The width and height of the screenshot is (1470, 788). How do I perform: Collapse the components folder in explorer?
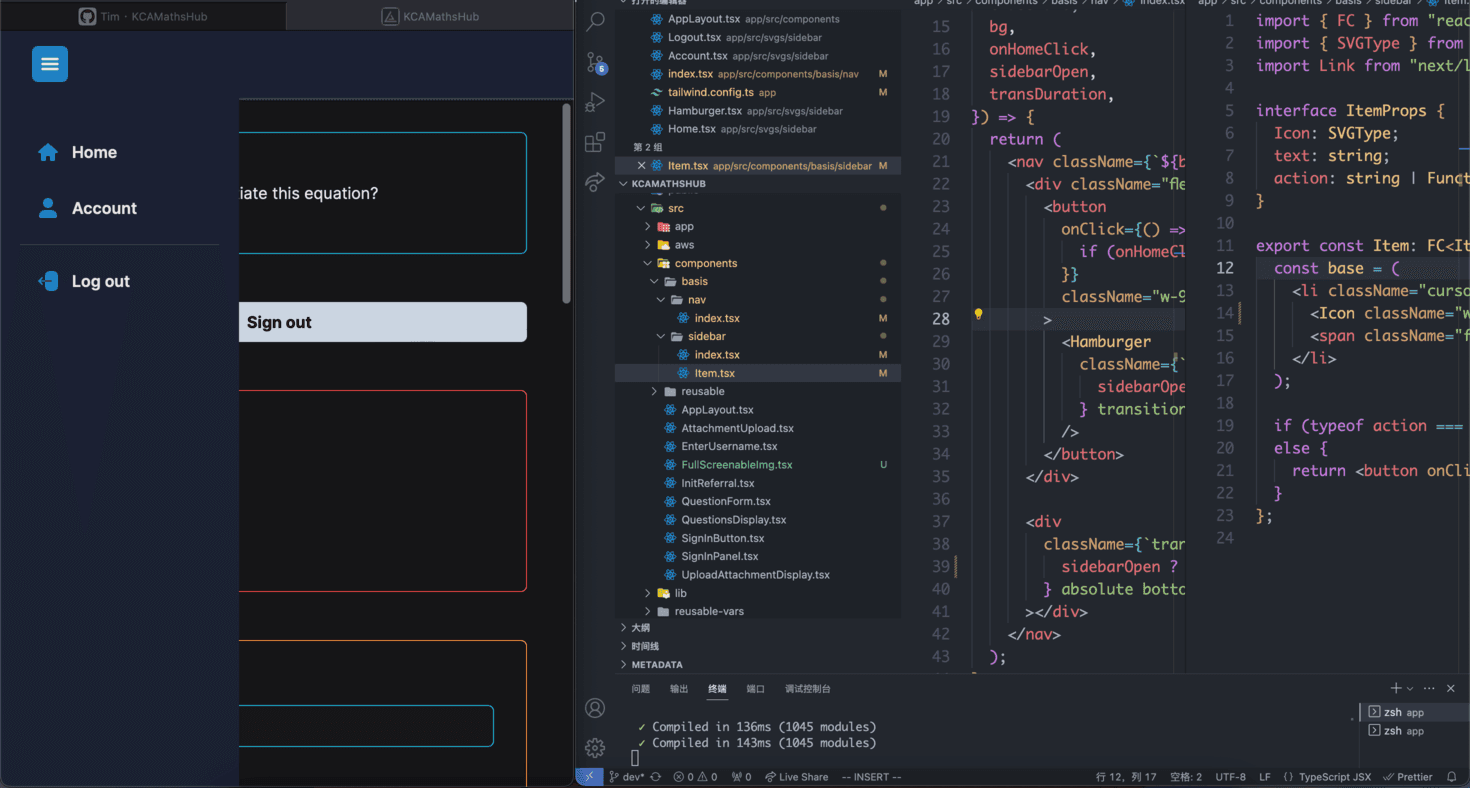point(705,263)
